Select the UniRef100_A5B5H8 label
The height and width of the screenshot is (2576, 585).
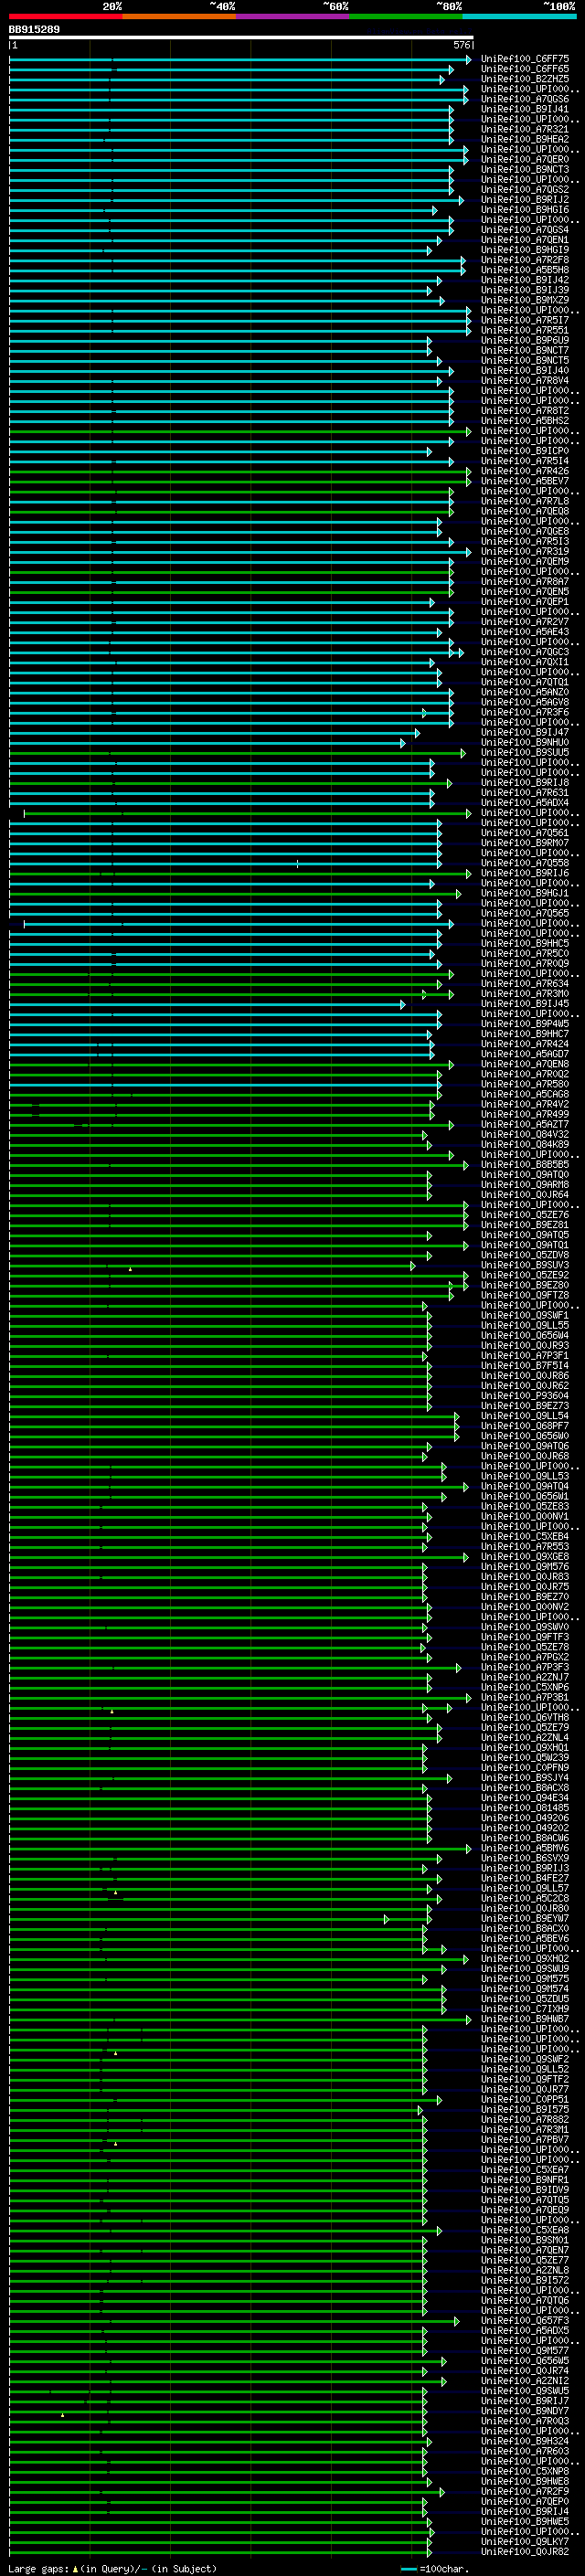pyautogui.click(x=525, y=270)
